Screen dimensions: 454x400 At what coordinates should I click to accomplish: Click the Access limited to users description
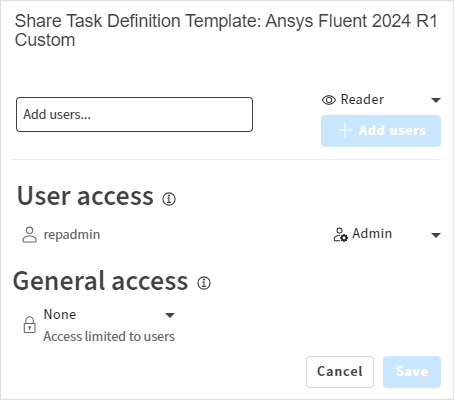pyautogui.click(x=109, y=336)
